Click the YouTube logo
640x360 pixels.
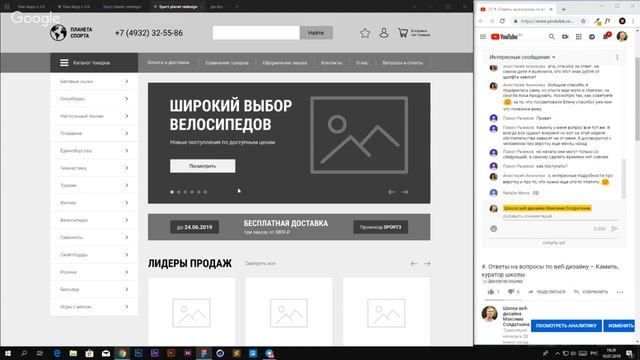click(x=504, y=37)
